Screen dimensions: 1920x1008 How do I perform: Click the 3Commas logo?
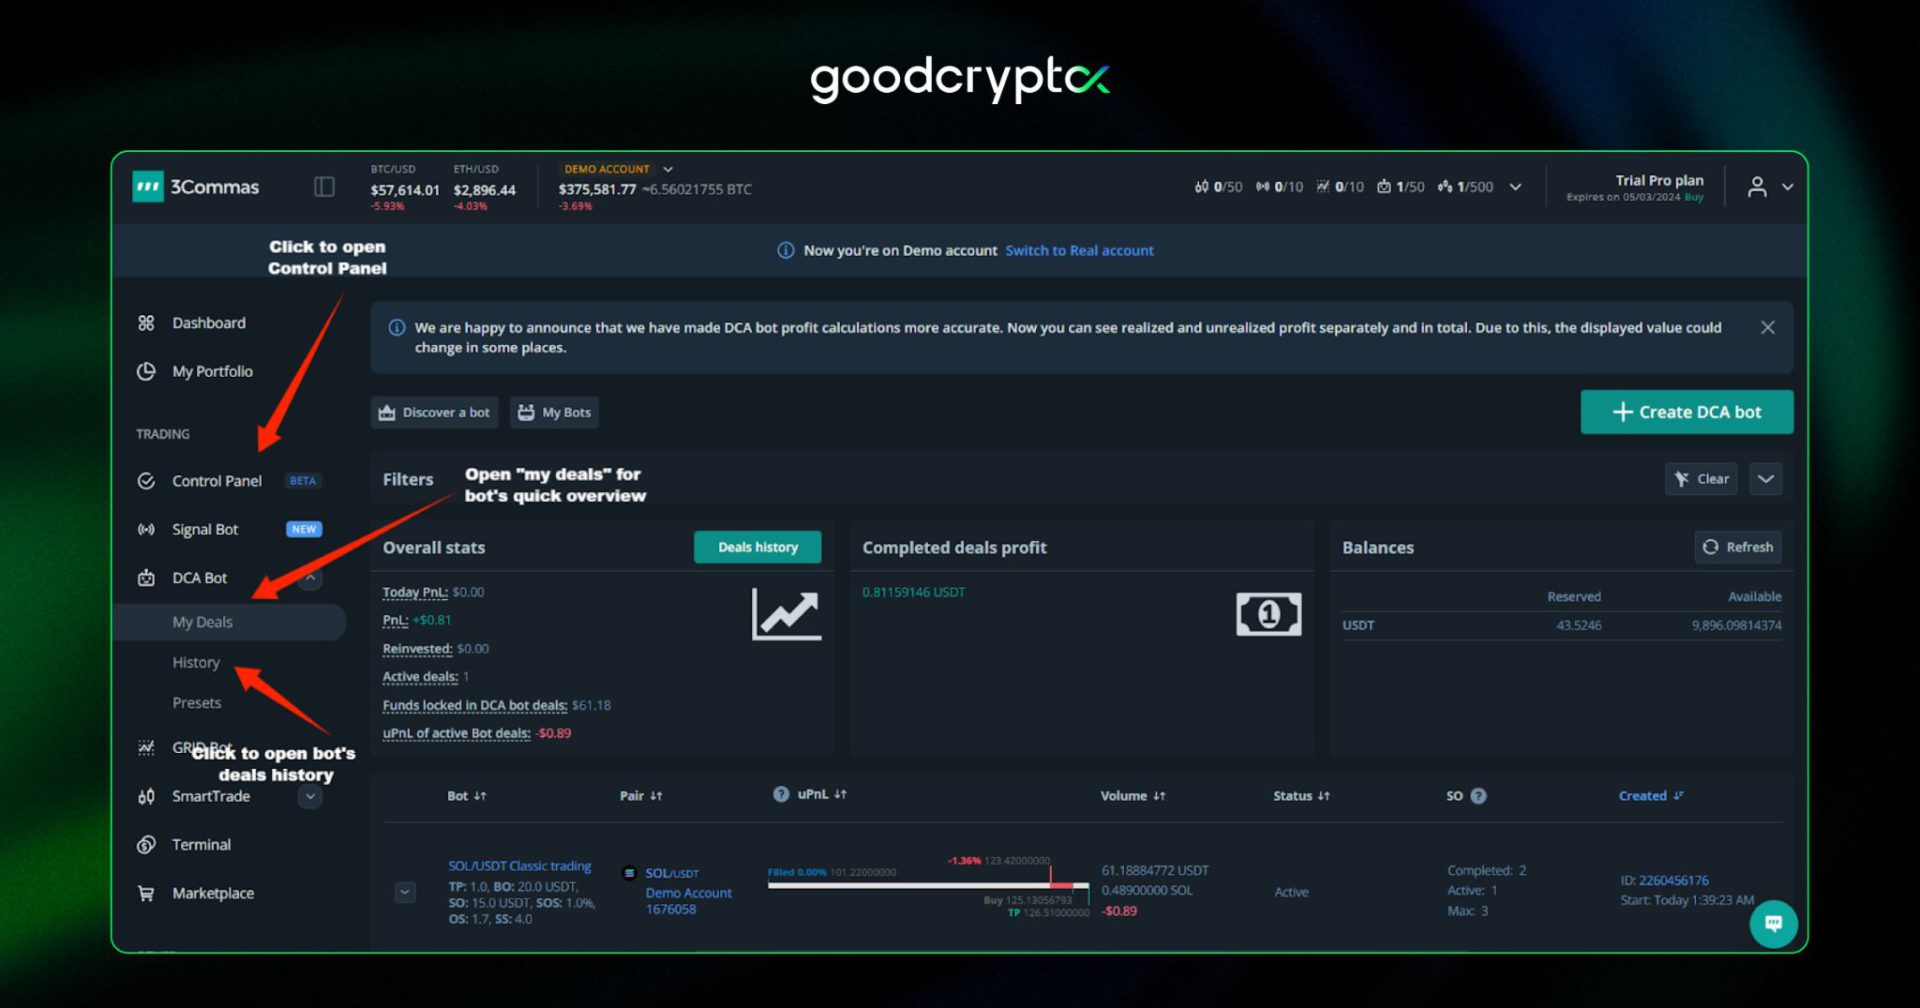tap(196, 187)
